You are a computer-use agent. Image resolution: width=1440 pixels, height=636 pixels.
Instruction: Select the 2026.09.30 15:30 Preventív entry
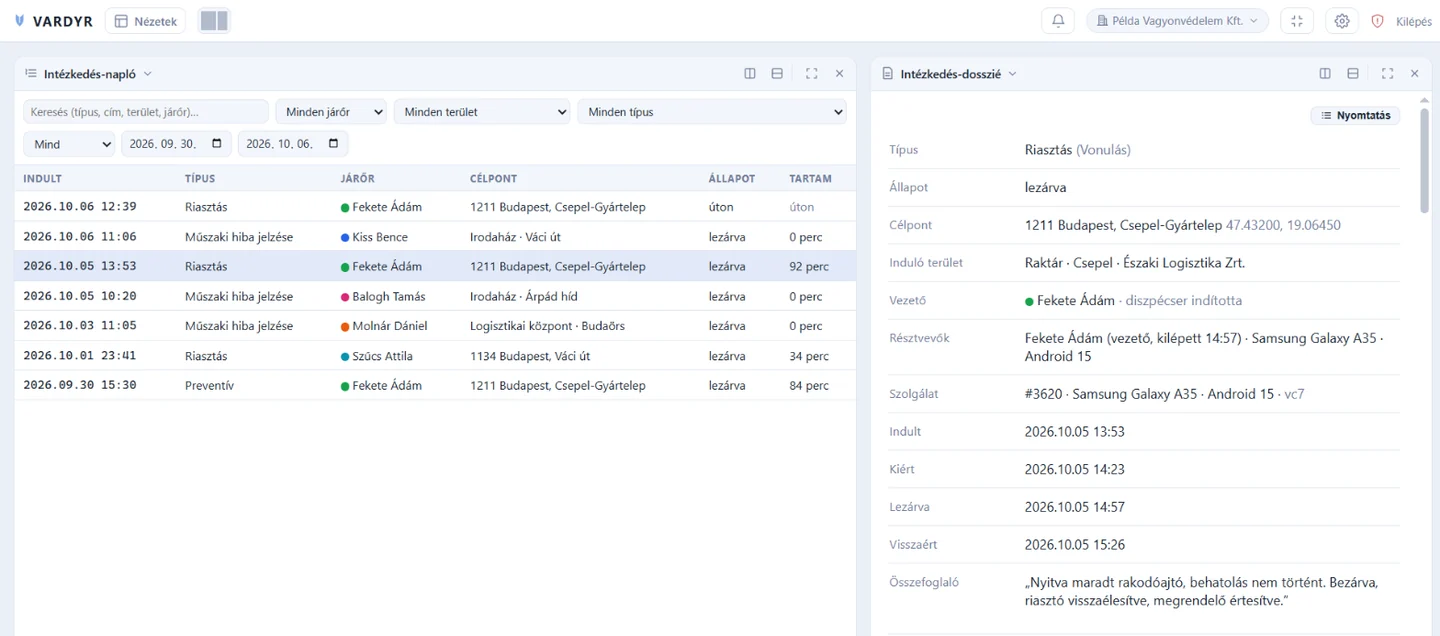[x=435, y=385]
